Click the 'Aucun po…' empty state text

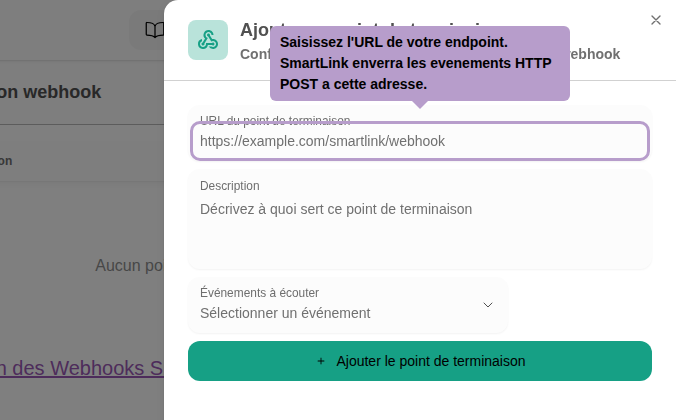tap(129, 265)
